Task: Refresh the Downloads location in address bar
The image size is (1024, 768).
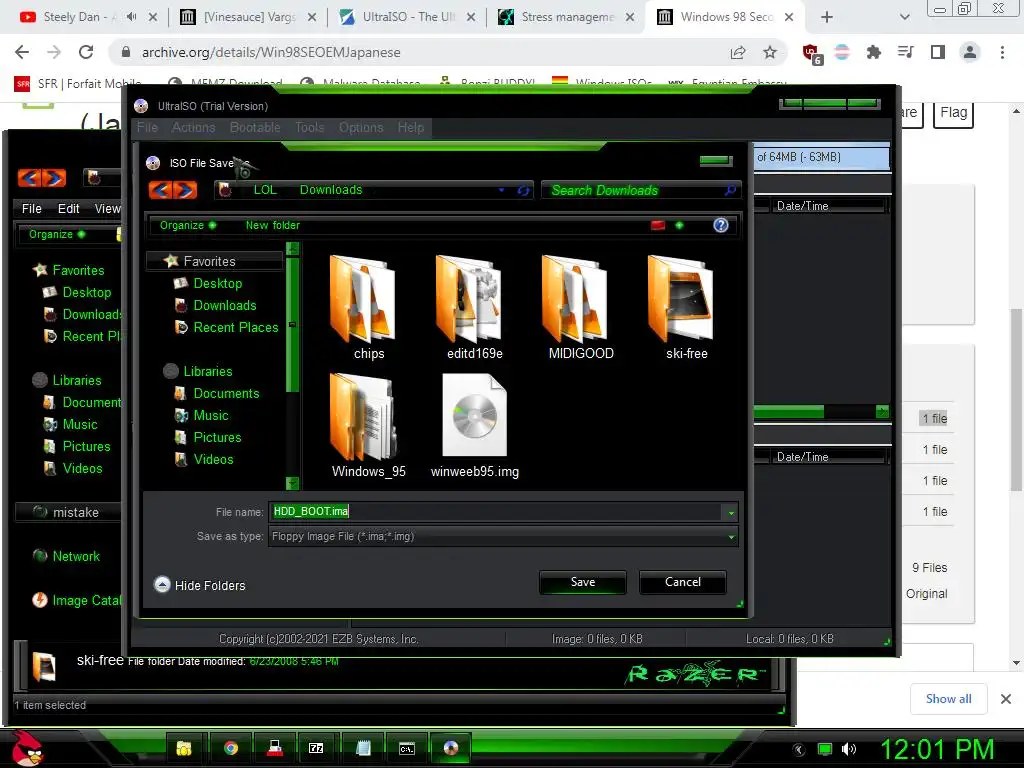Action: click(x=523, y=190)
